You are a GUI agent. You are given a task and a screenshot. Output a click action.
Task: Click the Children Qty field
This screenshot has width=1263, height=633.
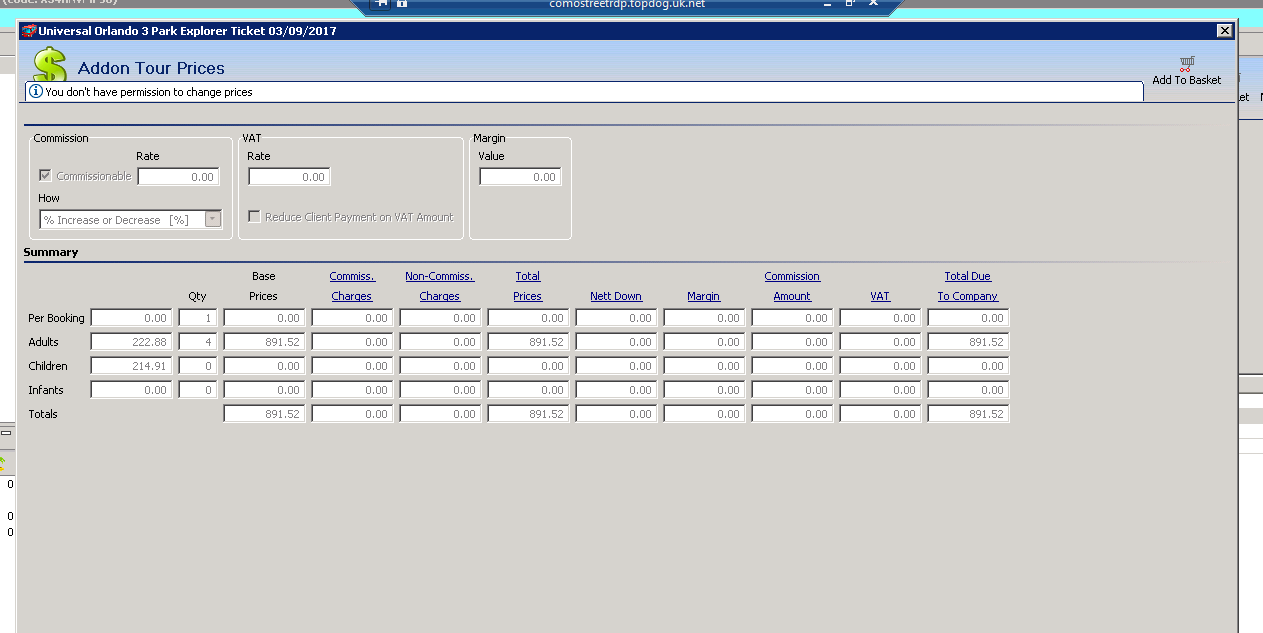[197, 366]
